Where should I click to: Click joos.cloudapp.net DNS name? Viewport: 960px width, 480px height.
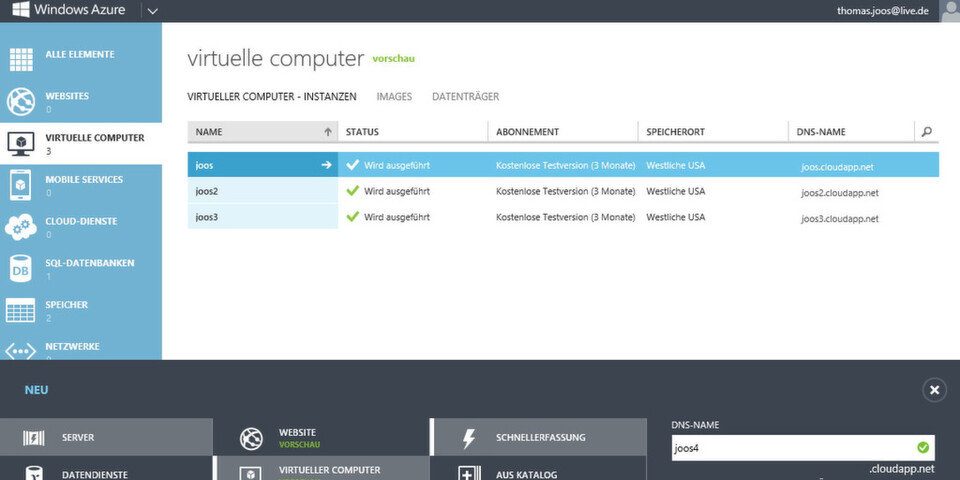pyautogui.click(x=837, y=167)
